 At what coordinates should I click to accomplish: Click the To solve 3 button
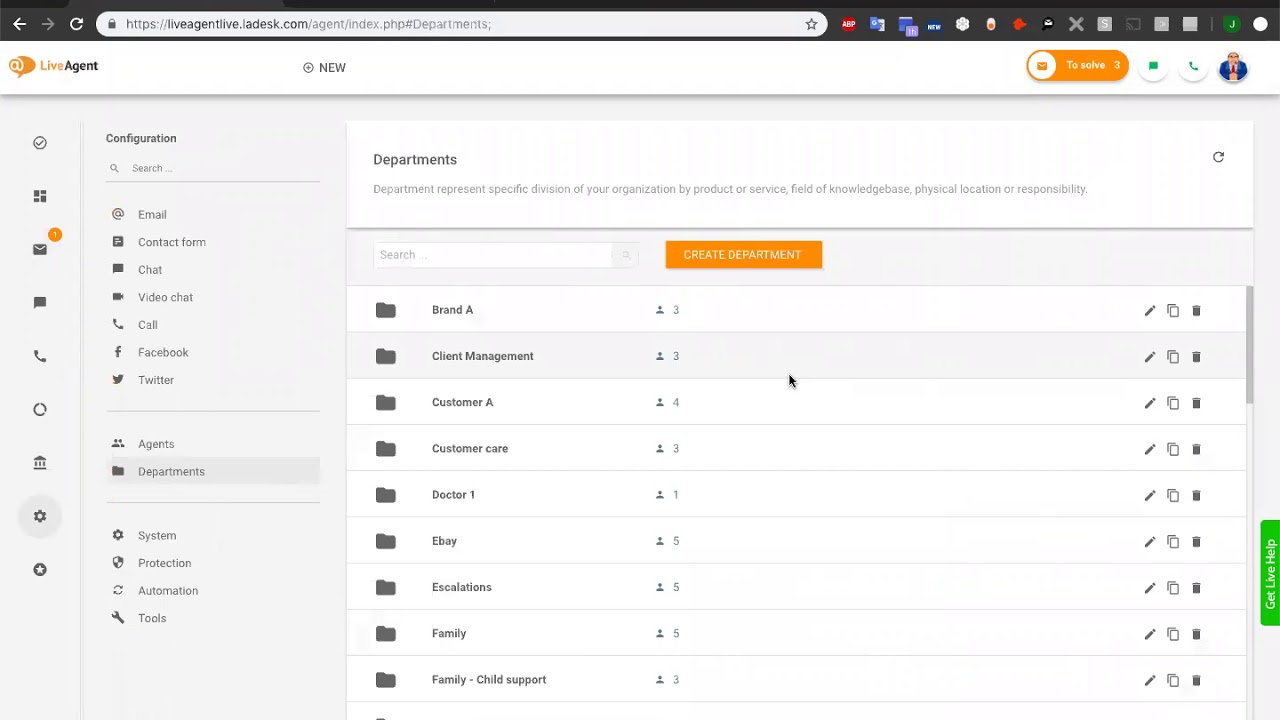pos(1077,66)
